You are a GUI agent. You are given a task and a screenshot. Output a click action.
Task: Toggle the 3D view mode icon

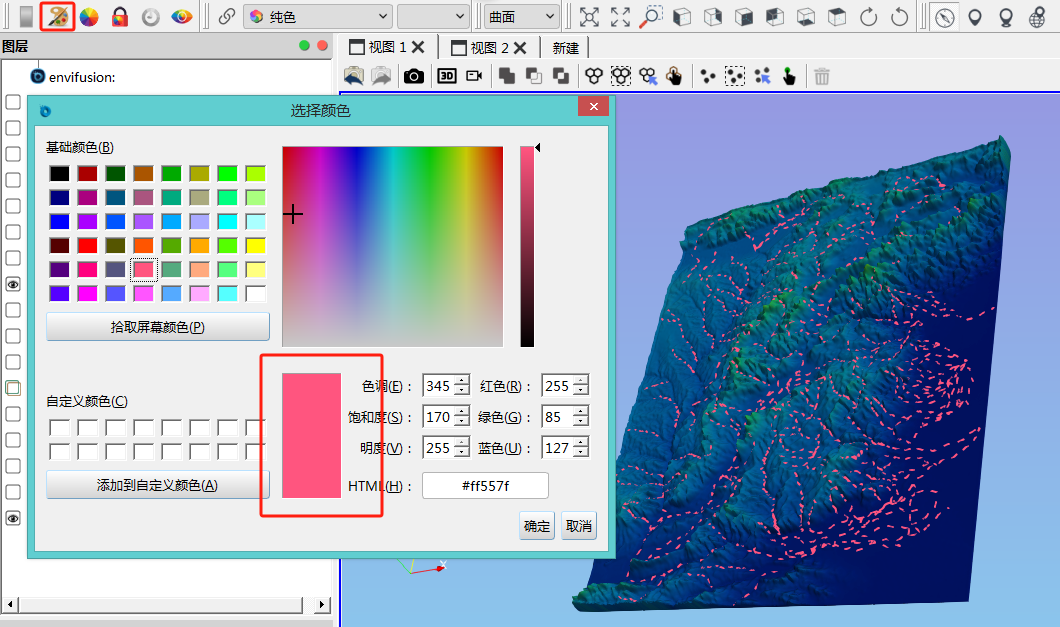tap(446, 76)
